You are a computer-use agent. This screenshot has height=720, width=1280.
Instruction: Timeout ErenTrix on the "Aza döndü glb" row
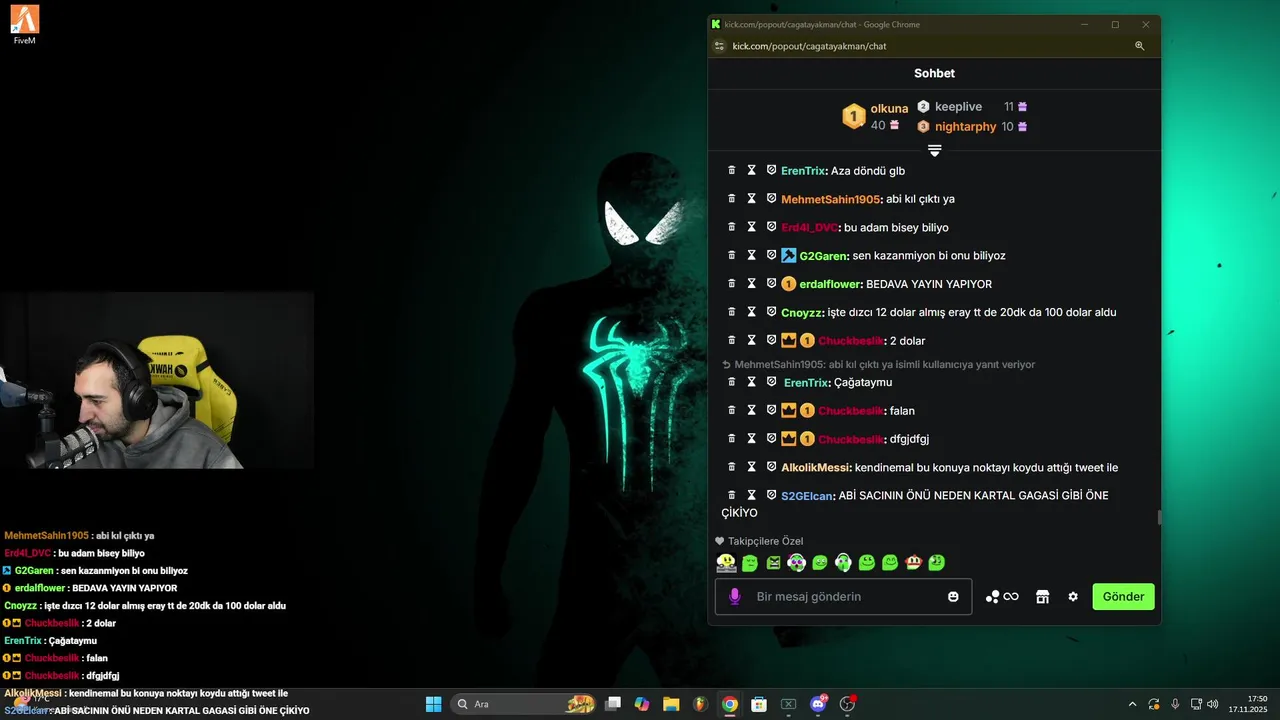[x=751, y=170]
